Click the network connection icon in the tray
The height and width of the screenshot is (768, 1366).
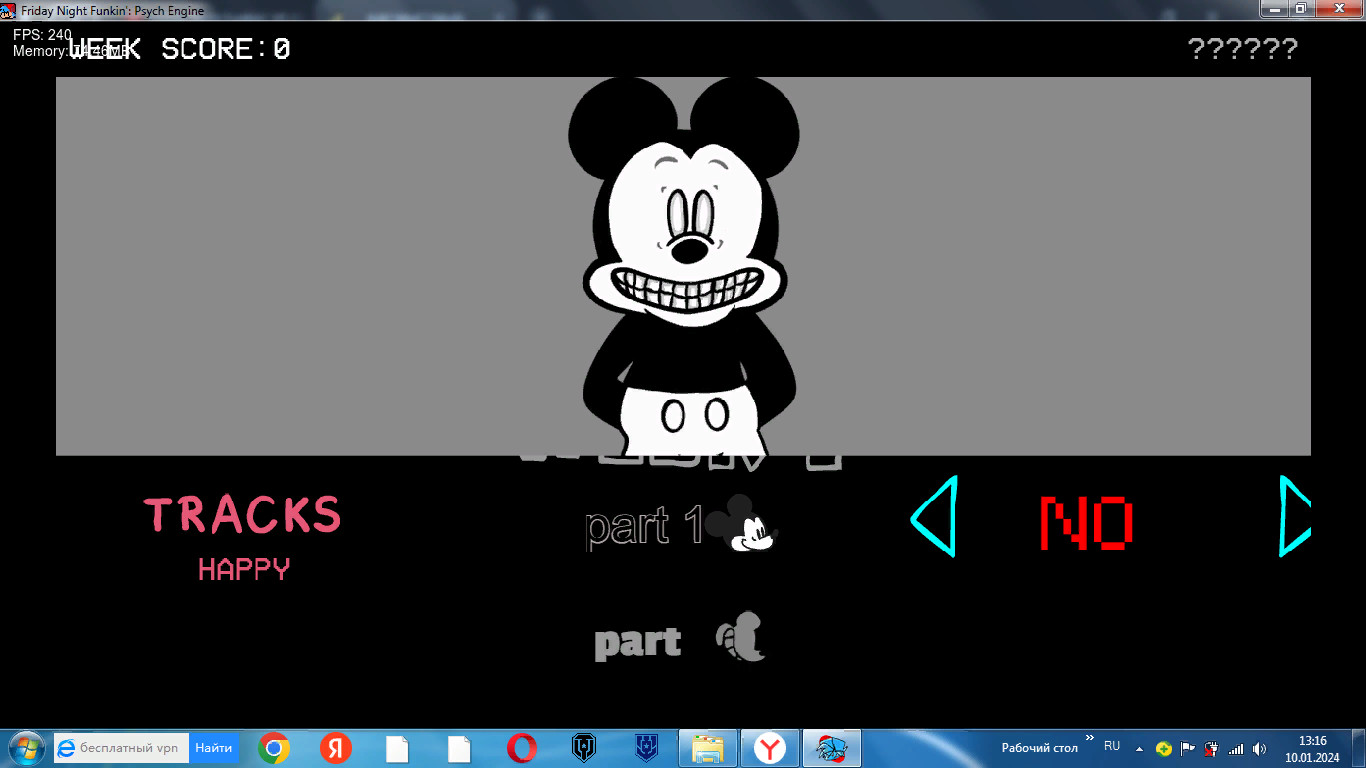[1236, 747]
